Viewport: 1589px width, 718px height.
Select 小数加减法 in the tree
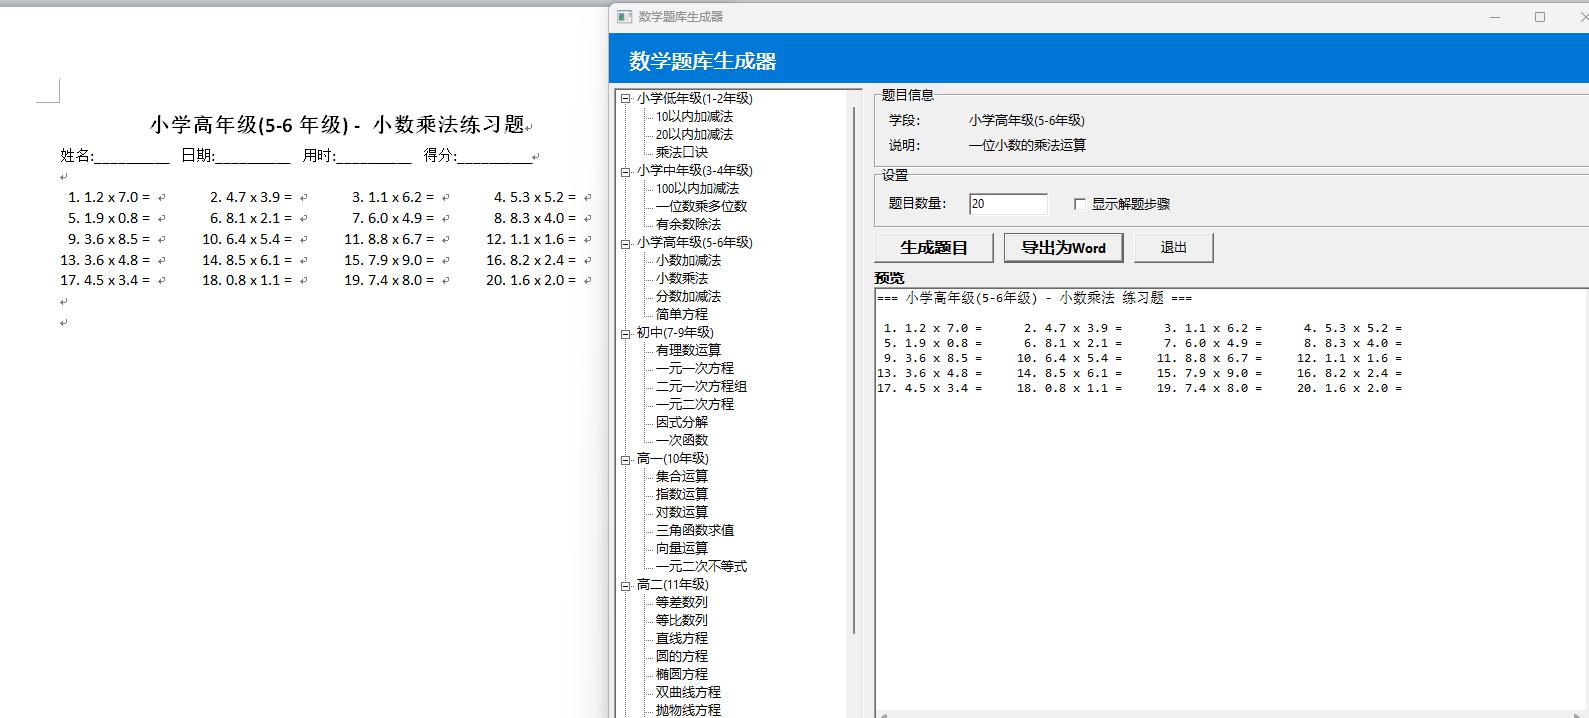click(688, 261)
